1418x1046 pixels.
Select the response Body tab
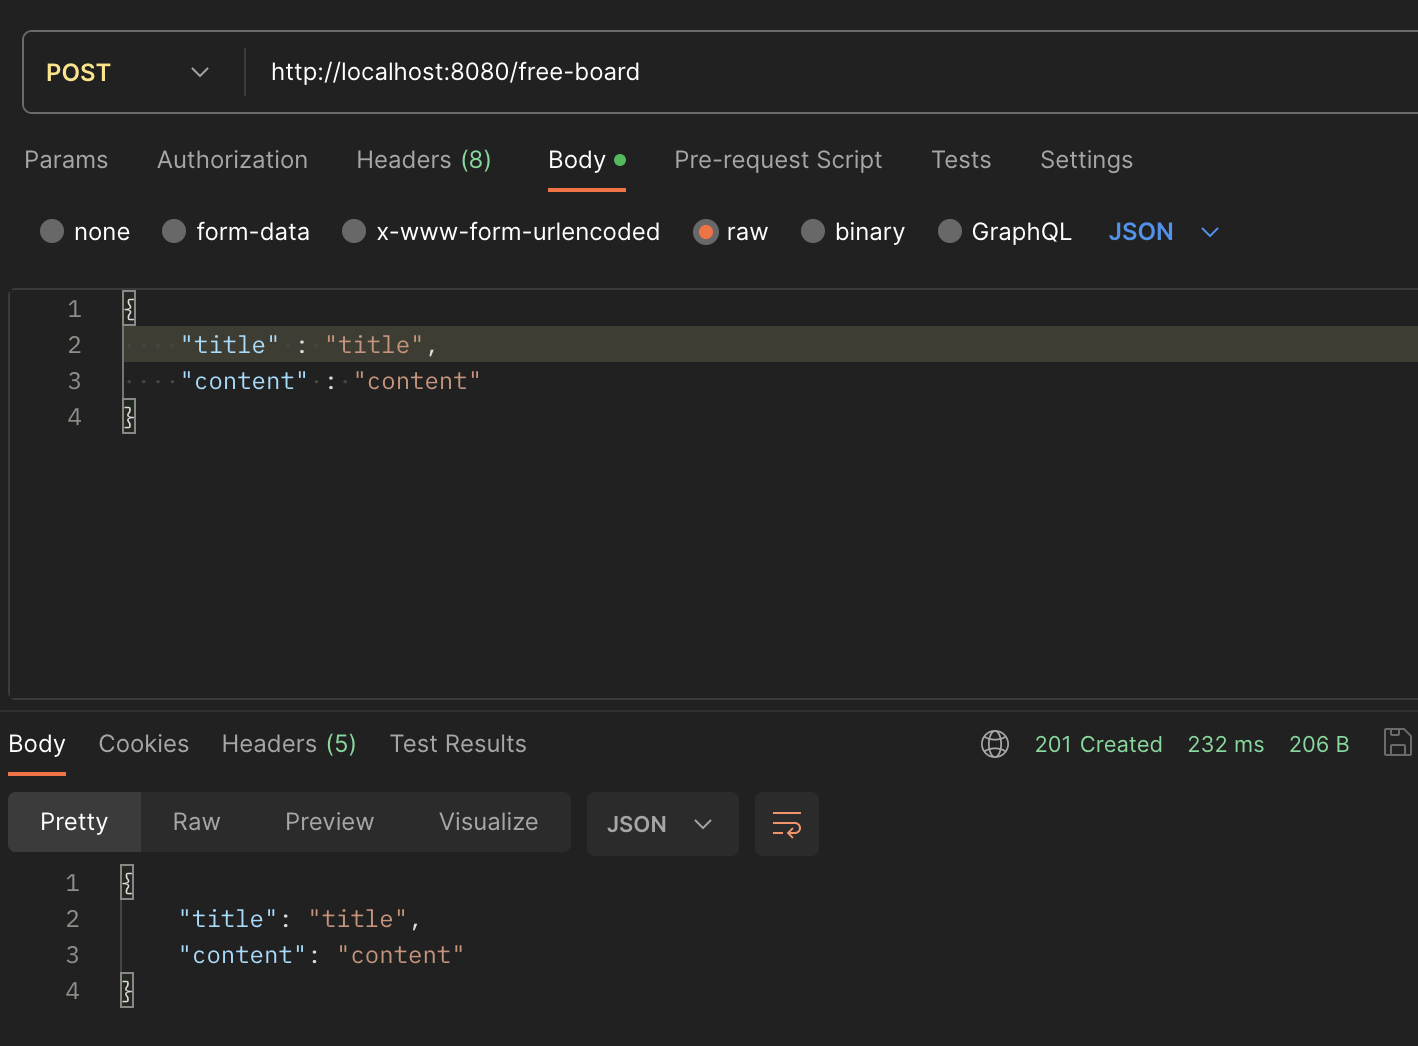[37, 744]
